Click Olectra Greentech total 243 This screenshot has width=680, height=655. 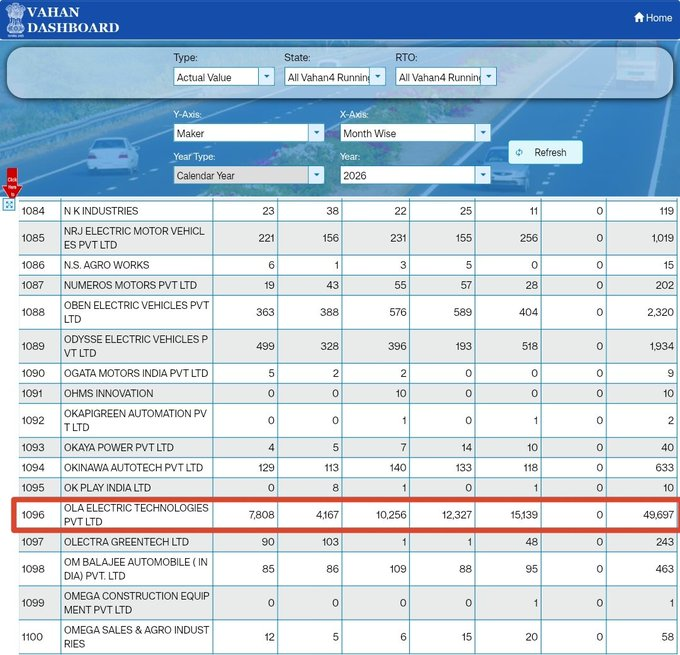[x=665, y=542]
